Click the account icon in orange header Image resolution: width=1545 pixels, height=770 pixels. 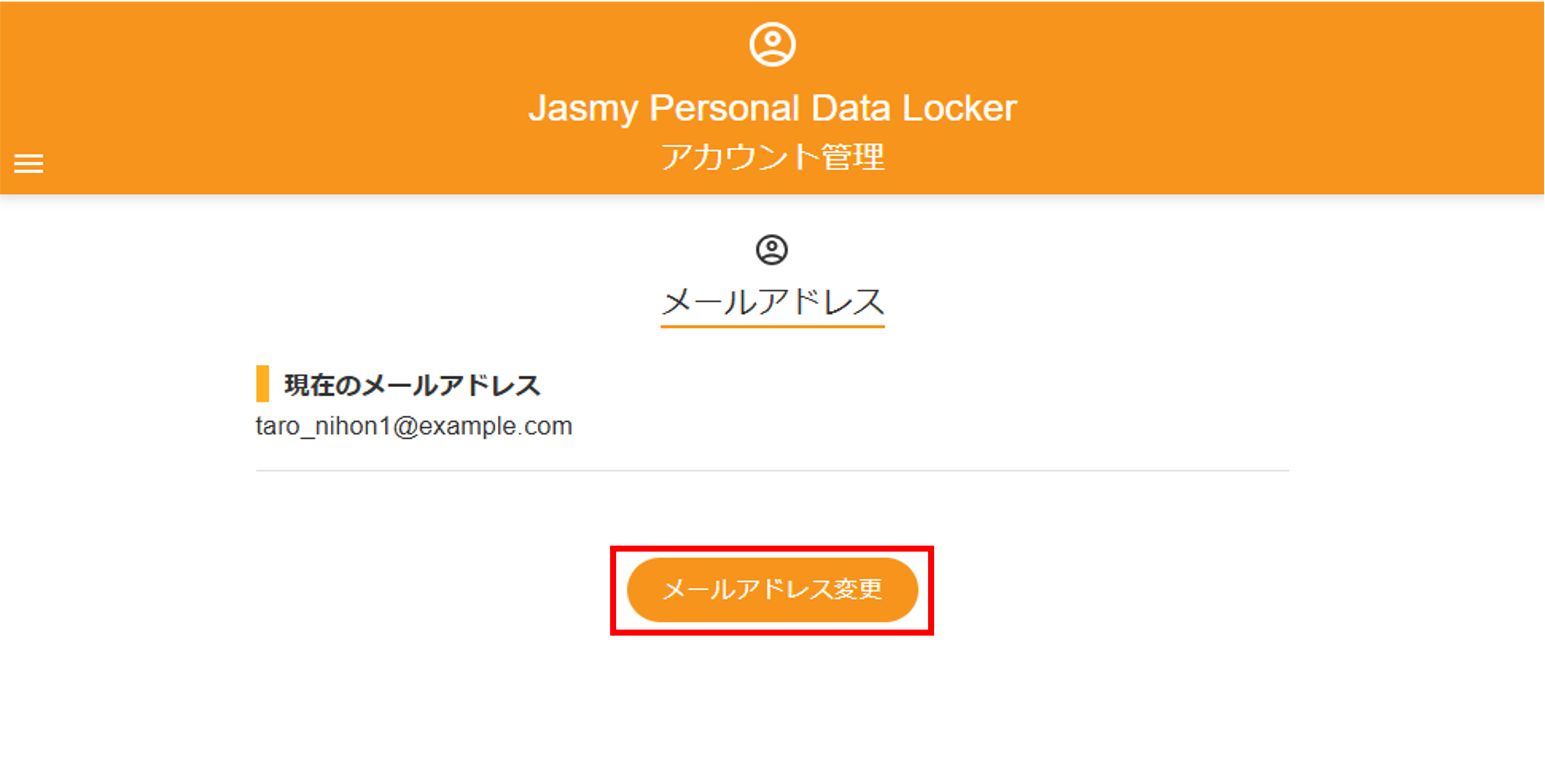772,44
